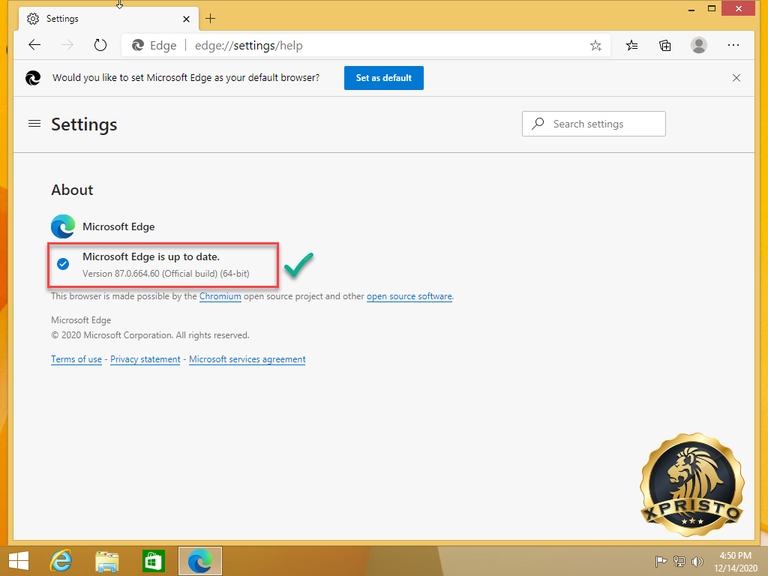Go back using the back arrow

click(x=34, y=45)
